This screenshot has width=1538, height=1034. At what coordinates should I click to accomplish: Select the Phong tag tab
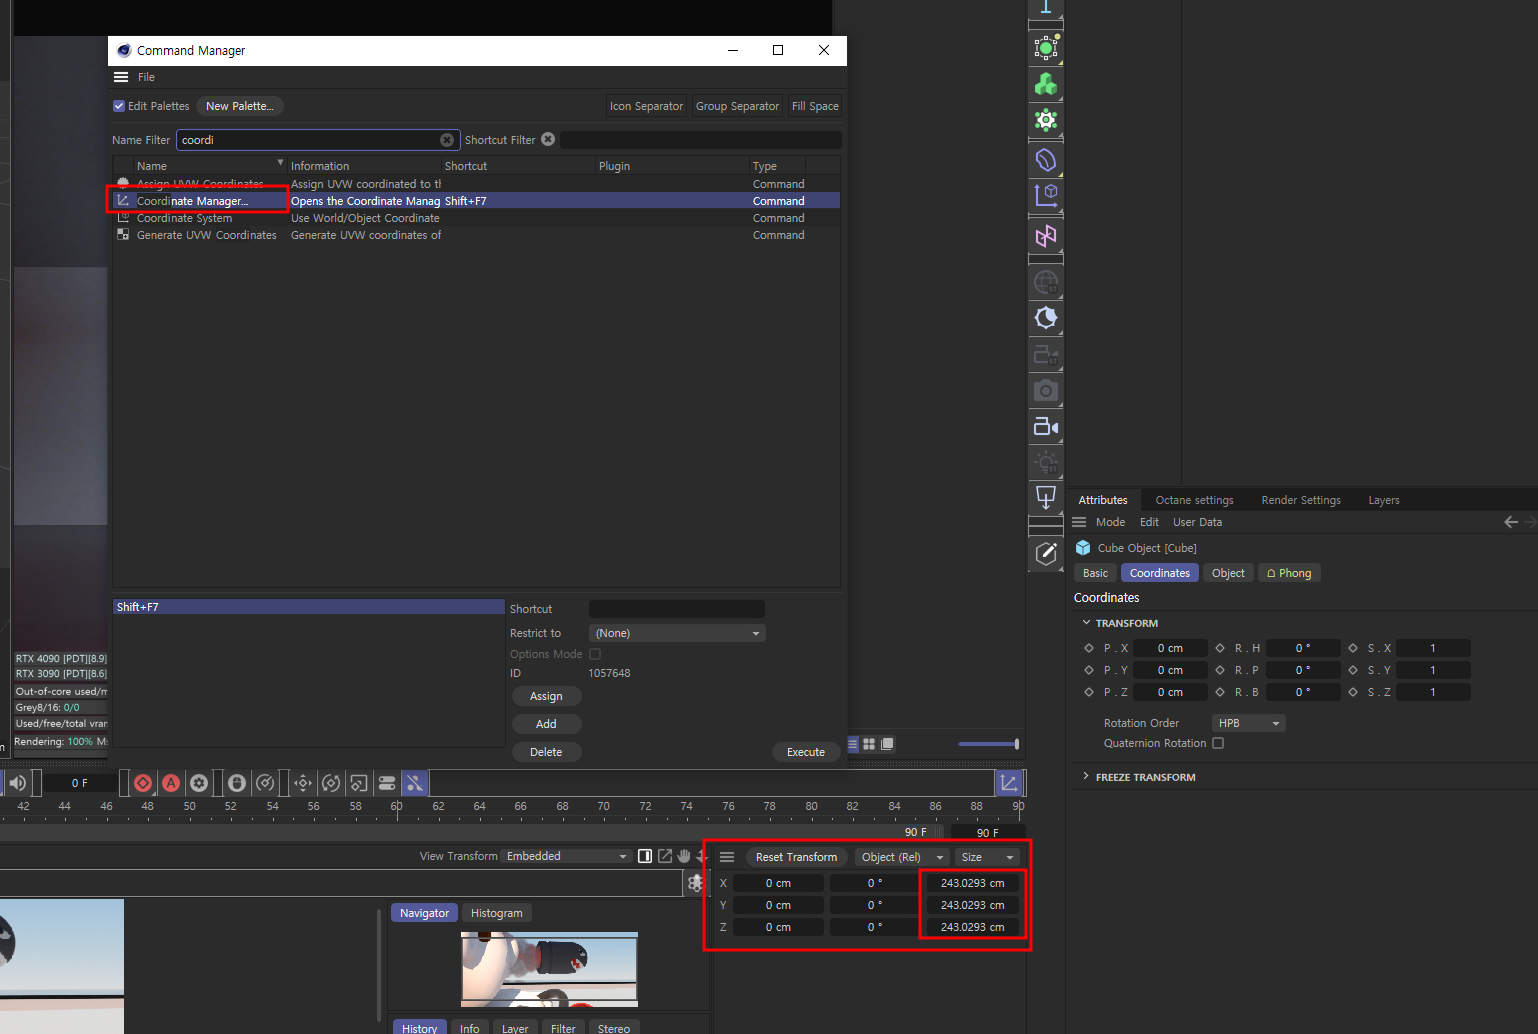(1289, 573)
